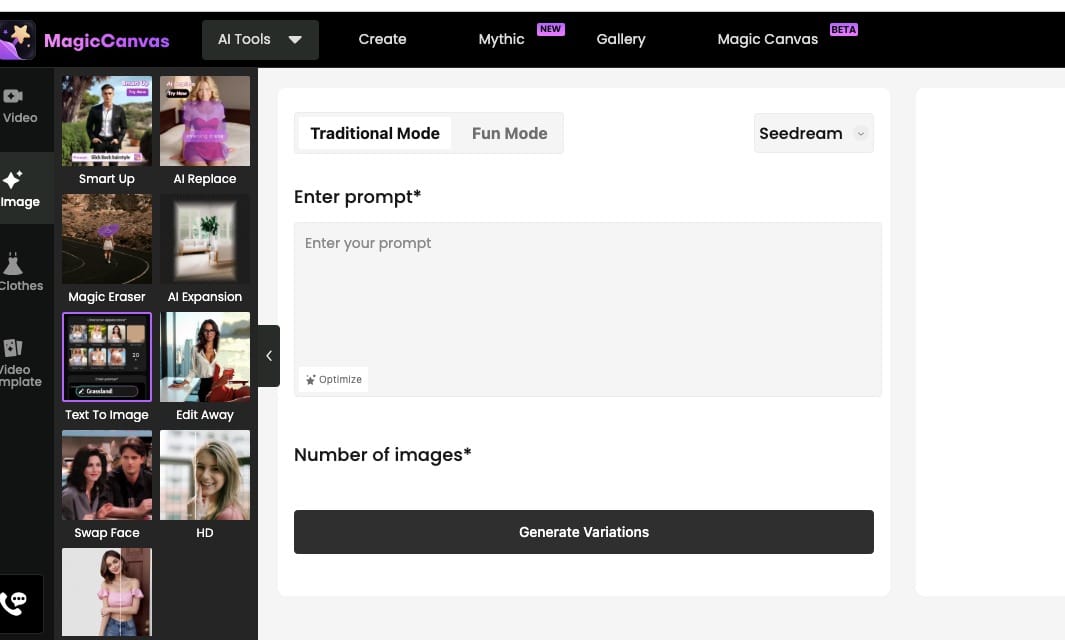
Task: Select the Video sidebar category
Action: [x=20, y=107]
